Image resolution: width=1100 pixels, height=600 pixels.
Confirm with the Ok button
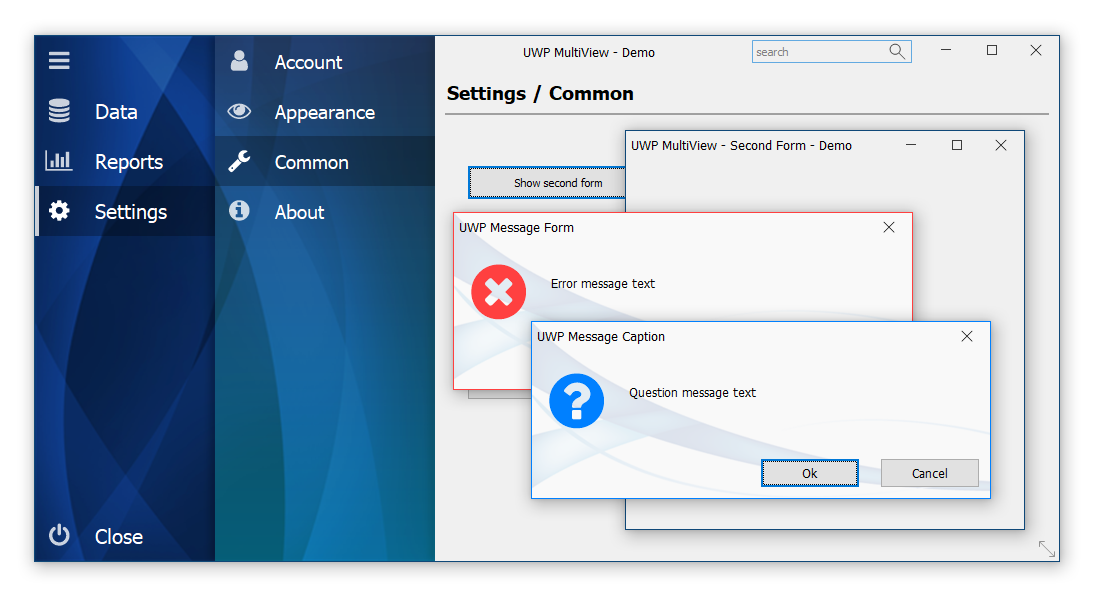[810, 473]
